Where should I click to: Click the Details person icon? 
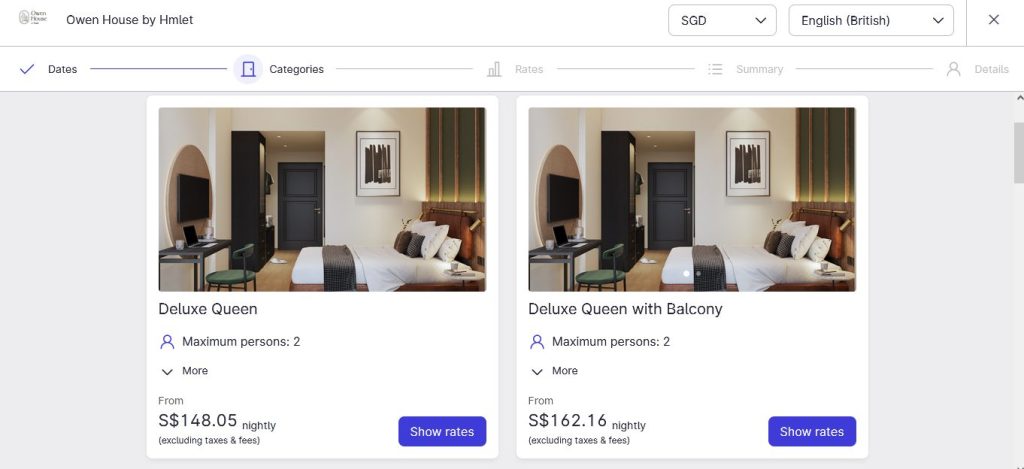[954, 69]
